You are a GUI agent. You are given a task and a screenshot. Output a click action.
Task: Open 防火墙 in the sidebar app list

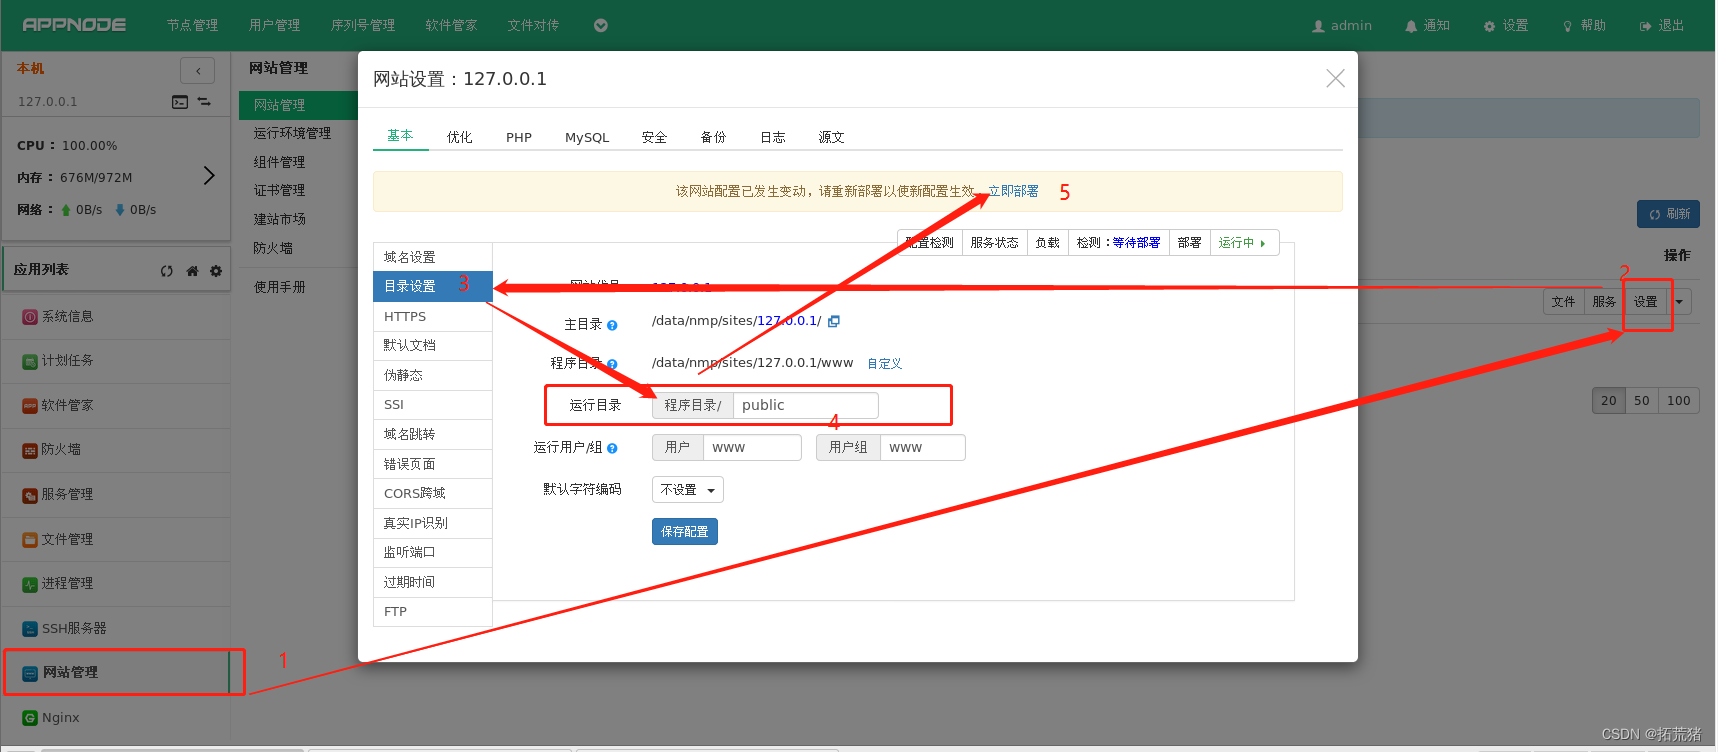116,450
